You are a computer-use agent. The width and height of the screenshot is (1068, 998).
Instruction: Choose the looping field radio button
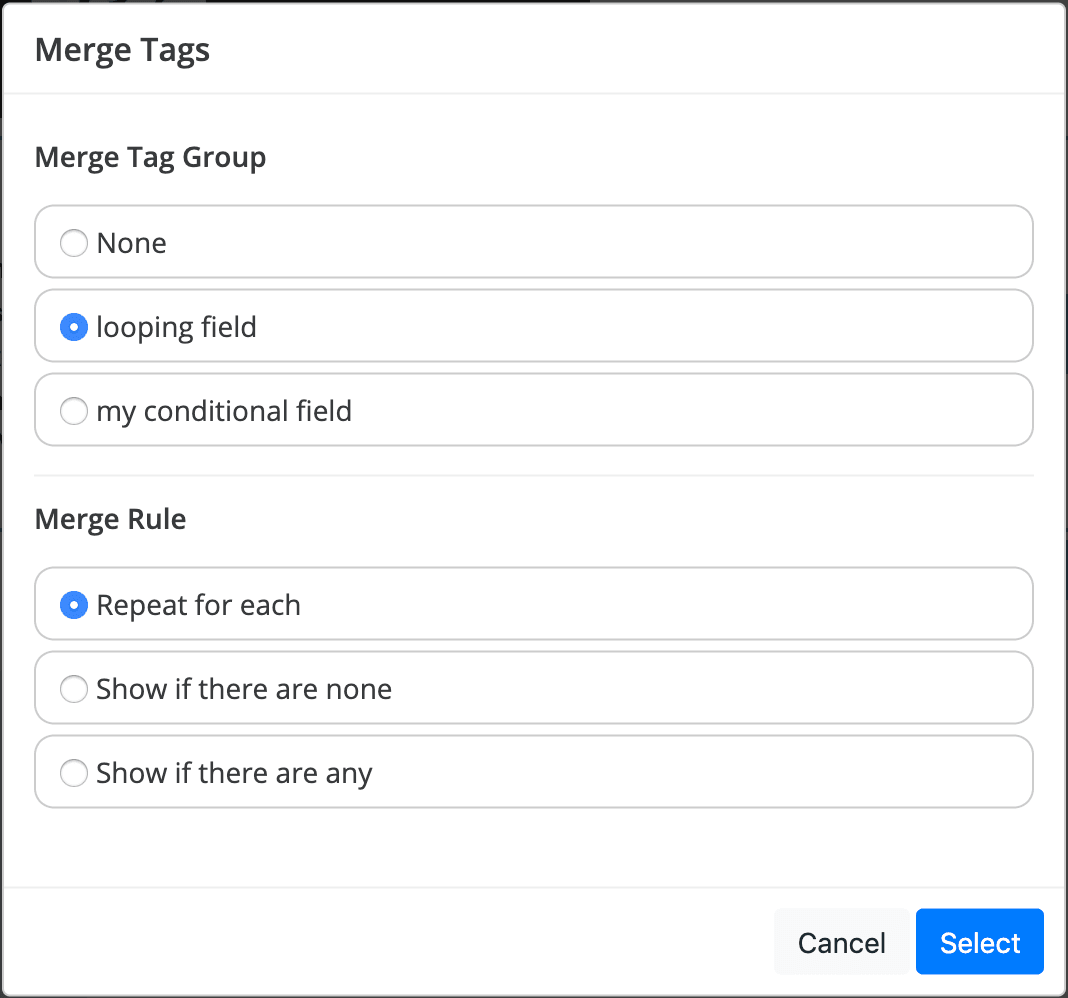pos(74,327)
